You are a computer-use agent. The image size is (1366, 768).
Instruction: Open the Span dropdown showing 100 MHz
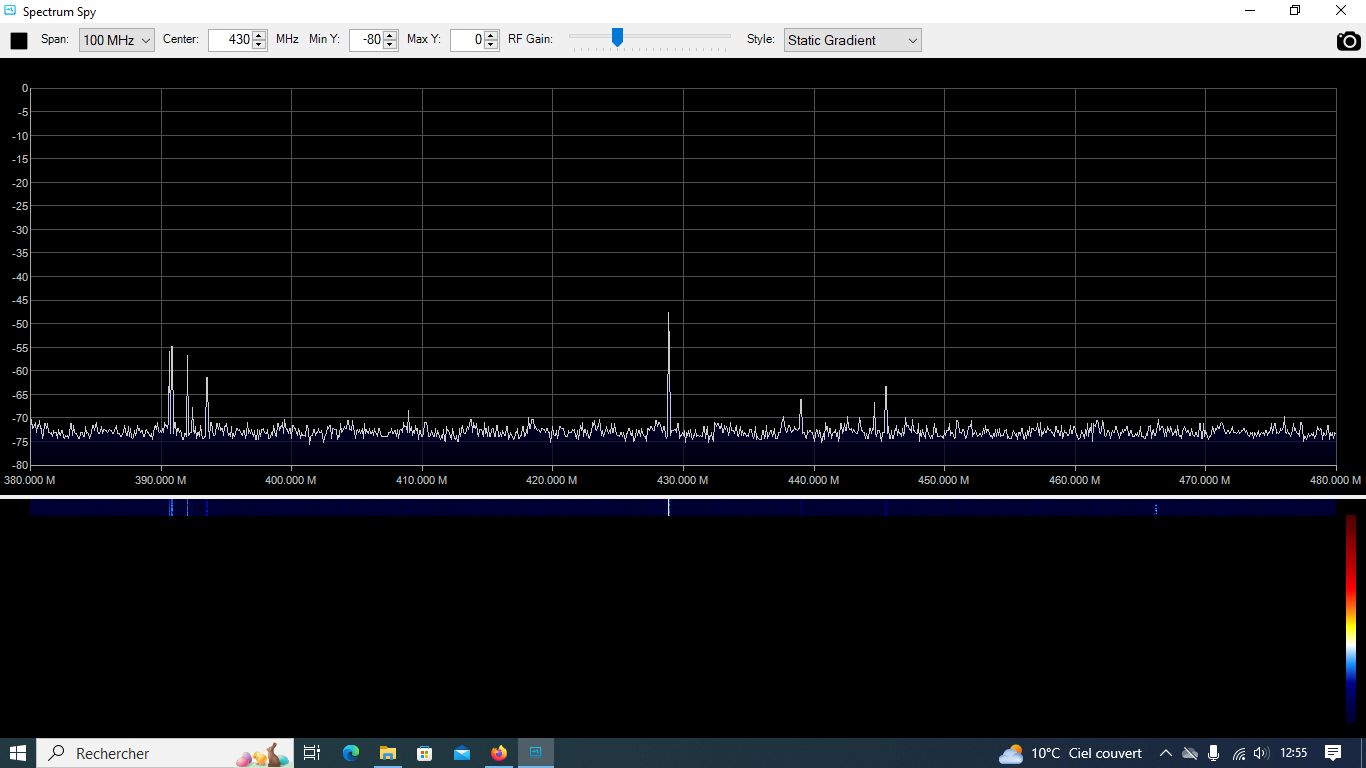coord(117,40)
